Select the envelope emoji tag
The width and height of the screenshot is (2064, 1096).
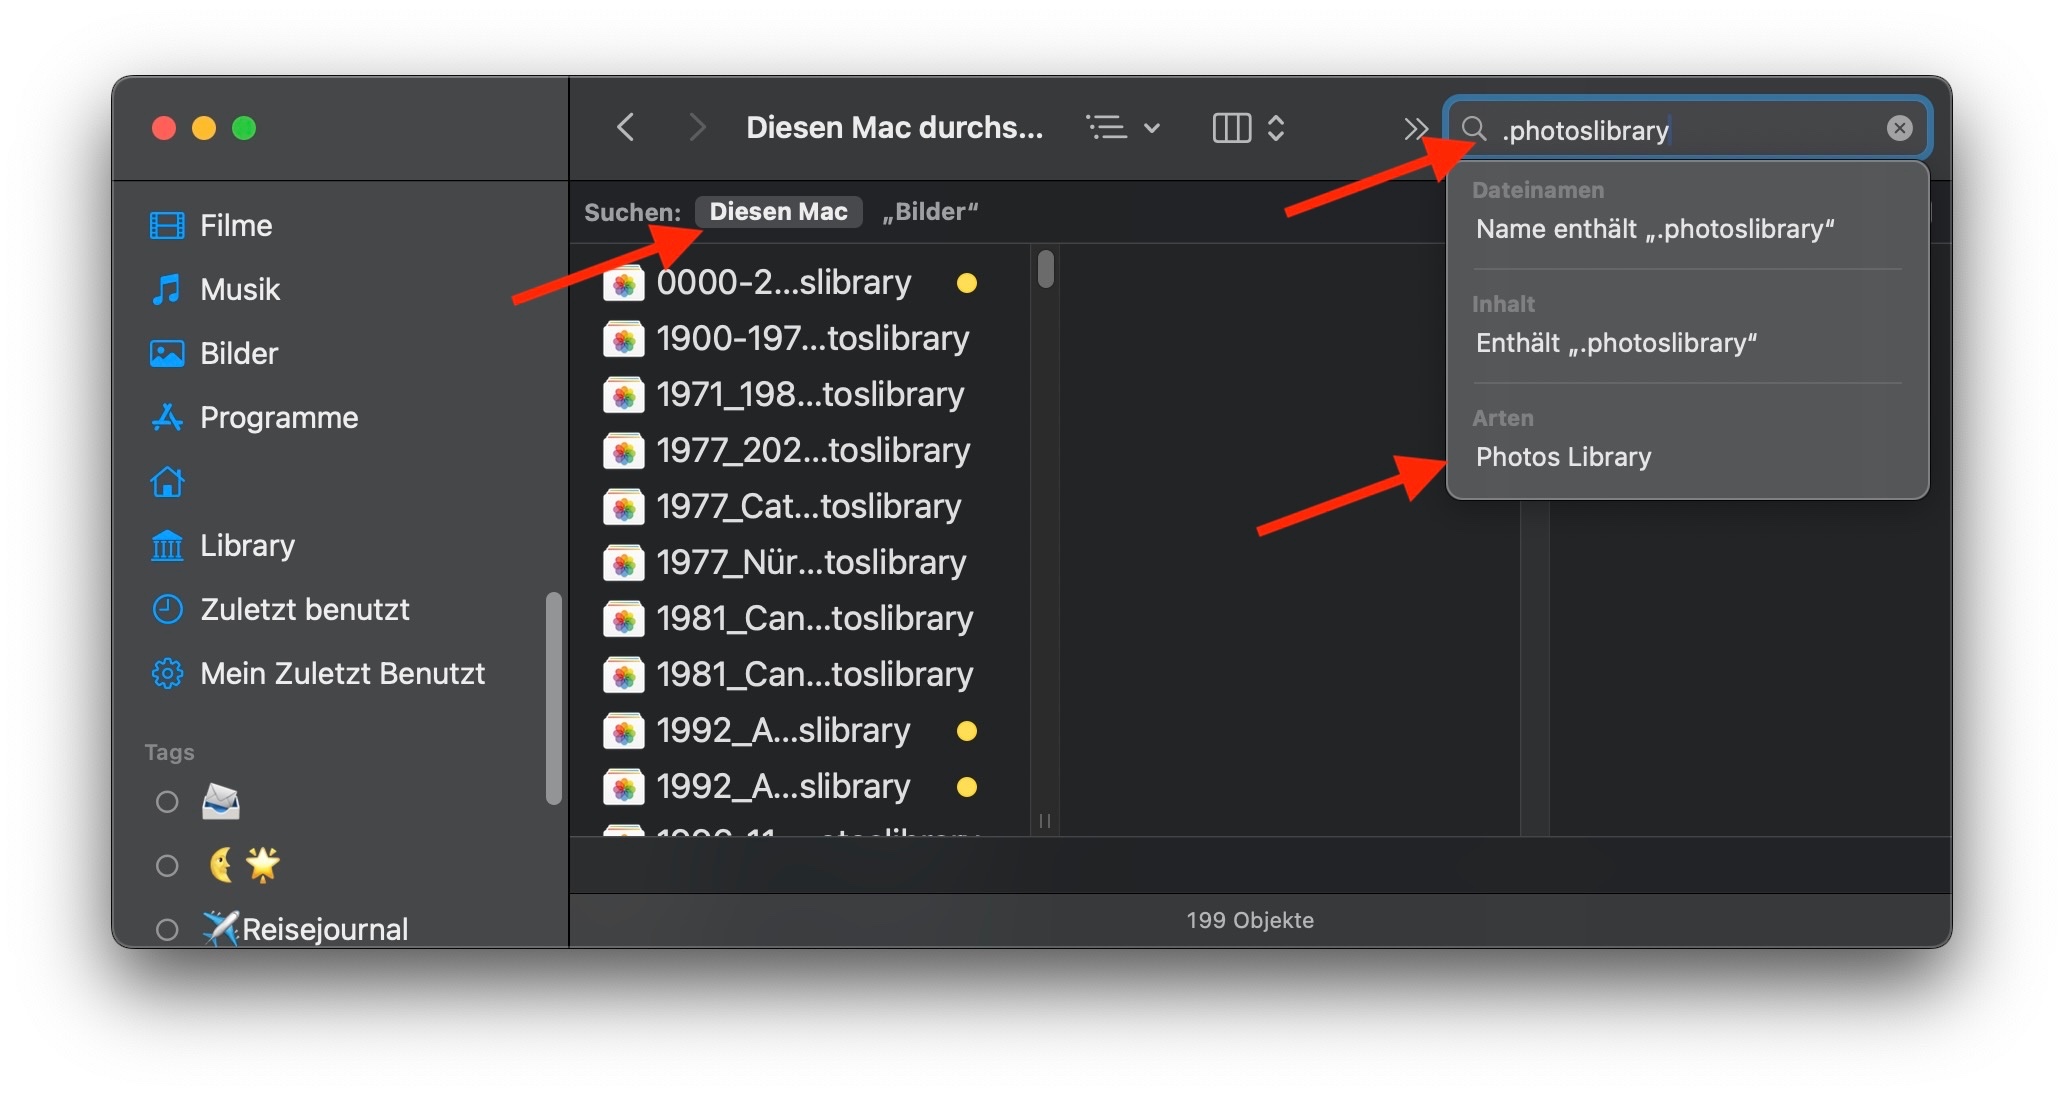click(221, 802)
